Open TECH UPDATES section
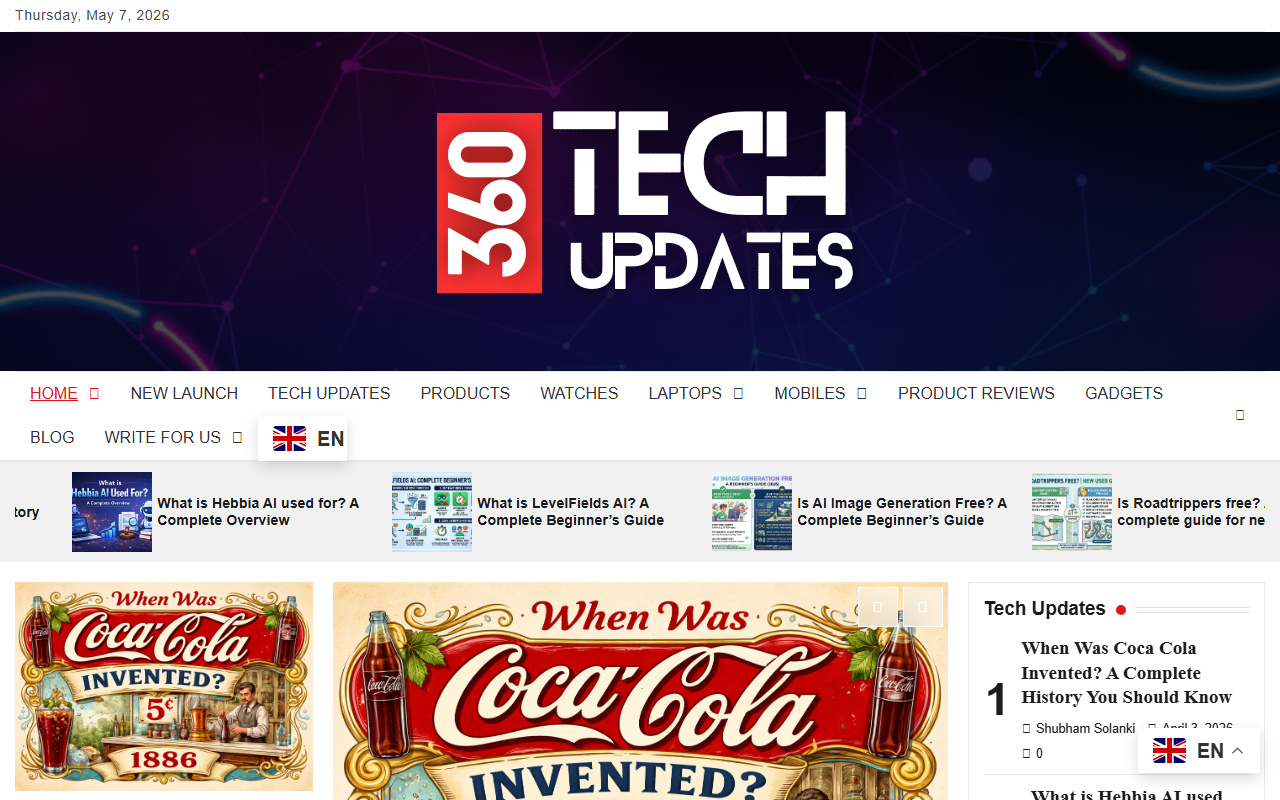Viewport: 1280px width, 800px height. 329,394
